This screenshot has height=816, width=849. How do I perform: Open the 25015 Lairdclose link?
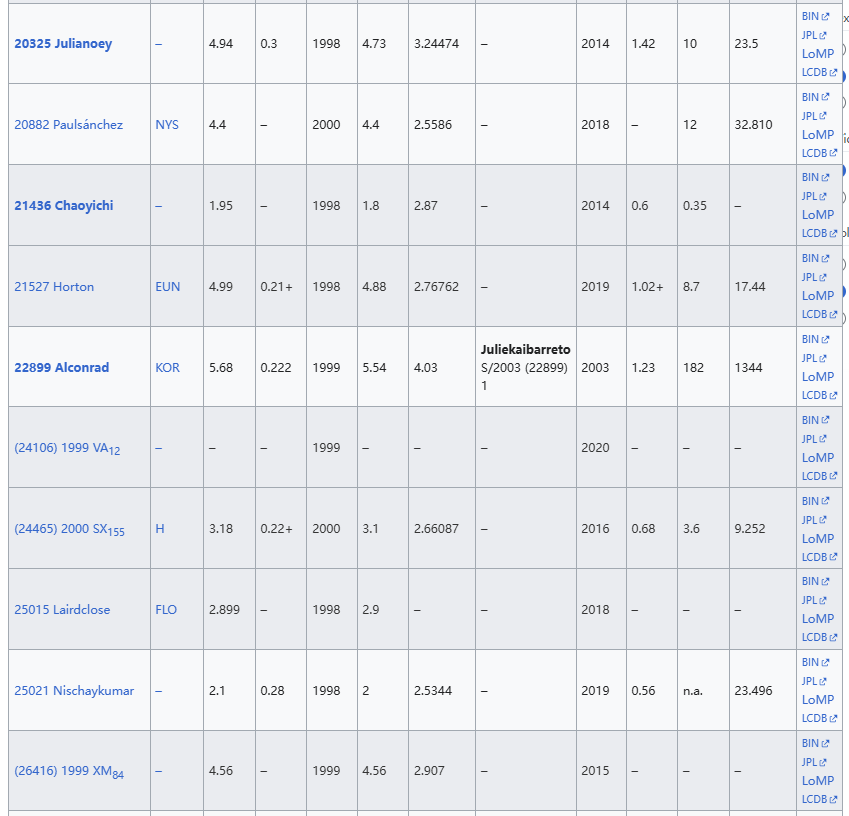click(62, 610)
